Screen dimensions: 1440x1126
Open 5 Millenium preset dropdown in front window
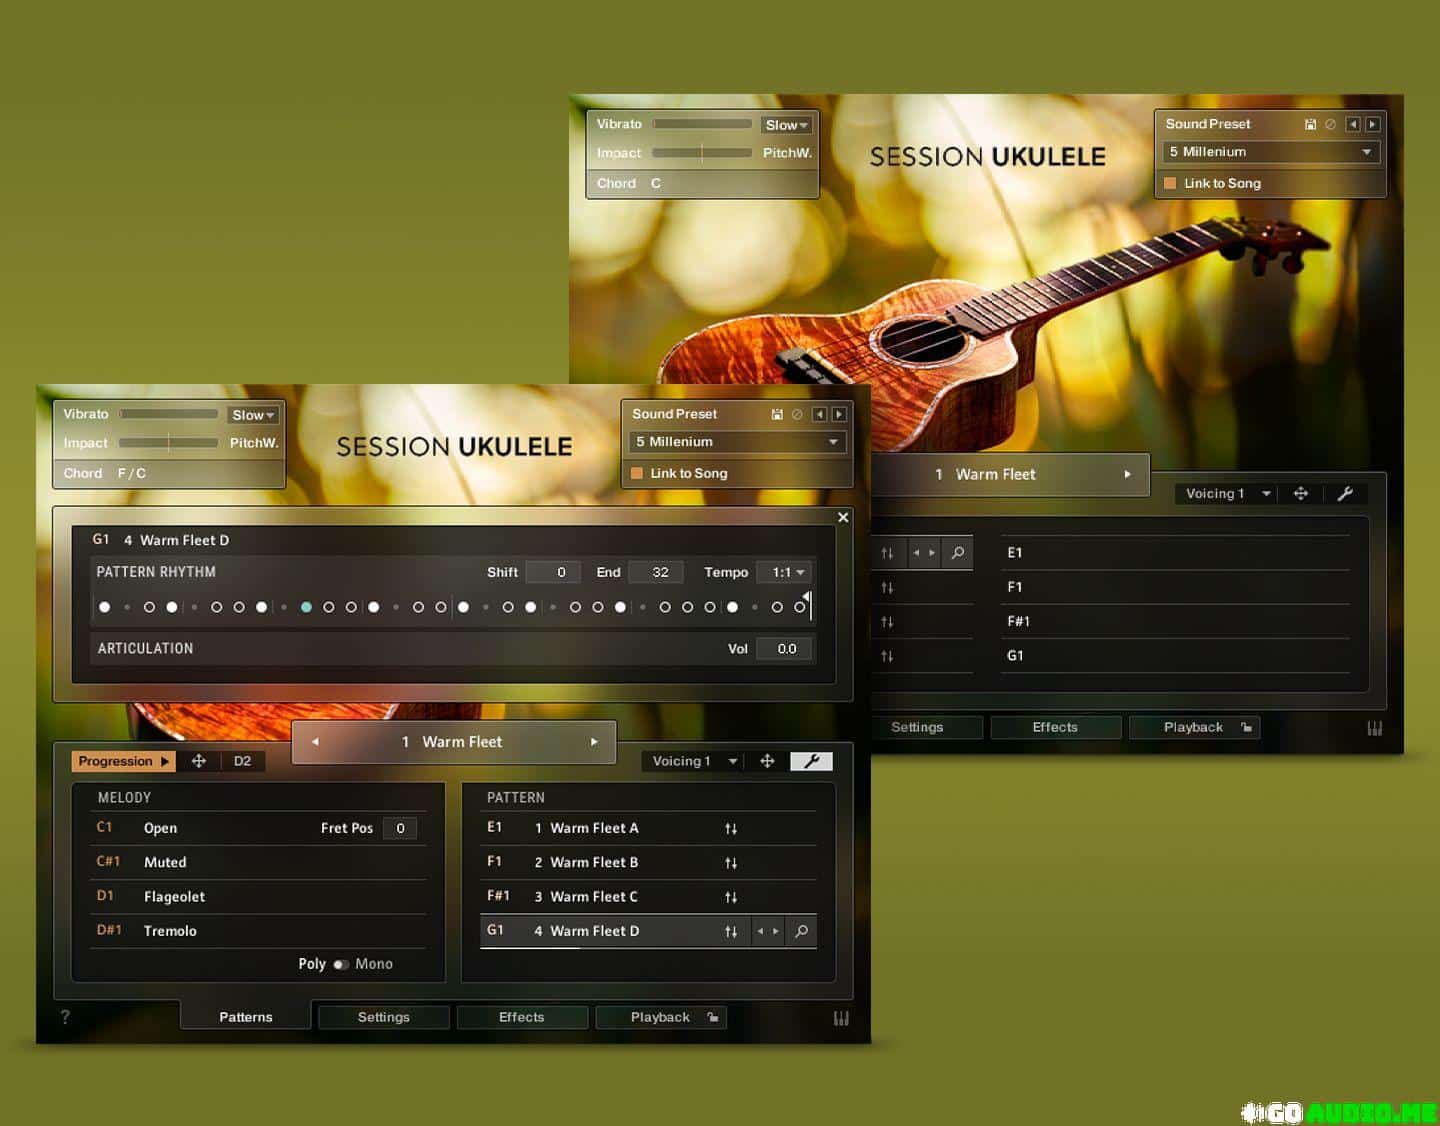[x=737, y=442]
